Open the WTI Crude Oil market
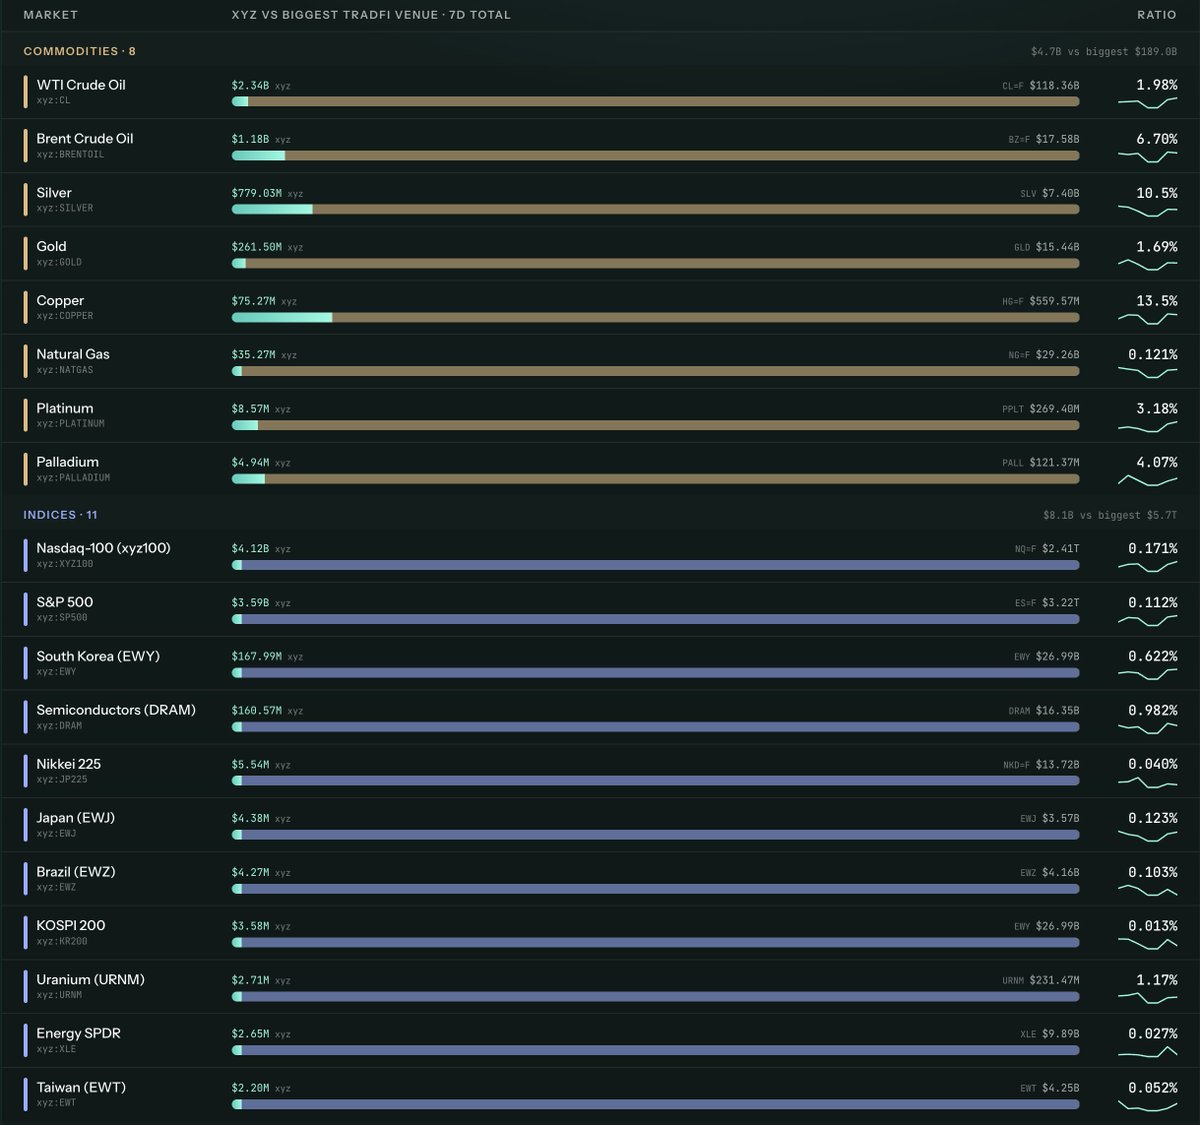The width and height of the screenshot is (1200, 1125). click(x=81, y=85)
